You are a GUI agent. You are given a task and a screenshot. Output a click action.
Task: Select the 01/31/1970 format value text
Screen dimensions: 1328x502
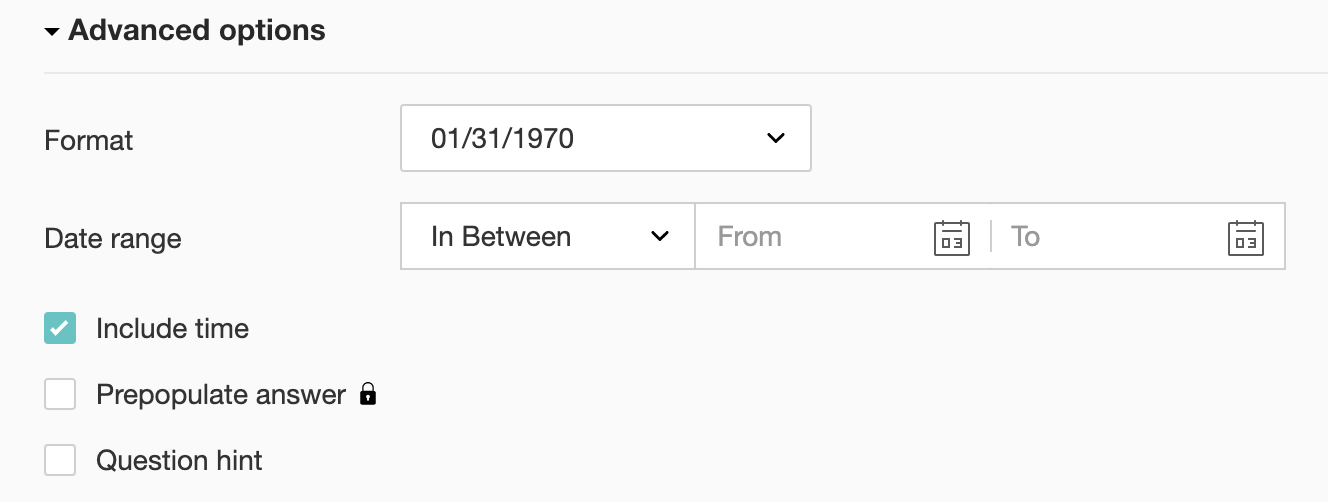(502, 138)
